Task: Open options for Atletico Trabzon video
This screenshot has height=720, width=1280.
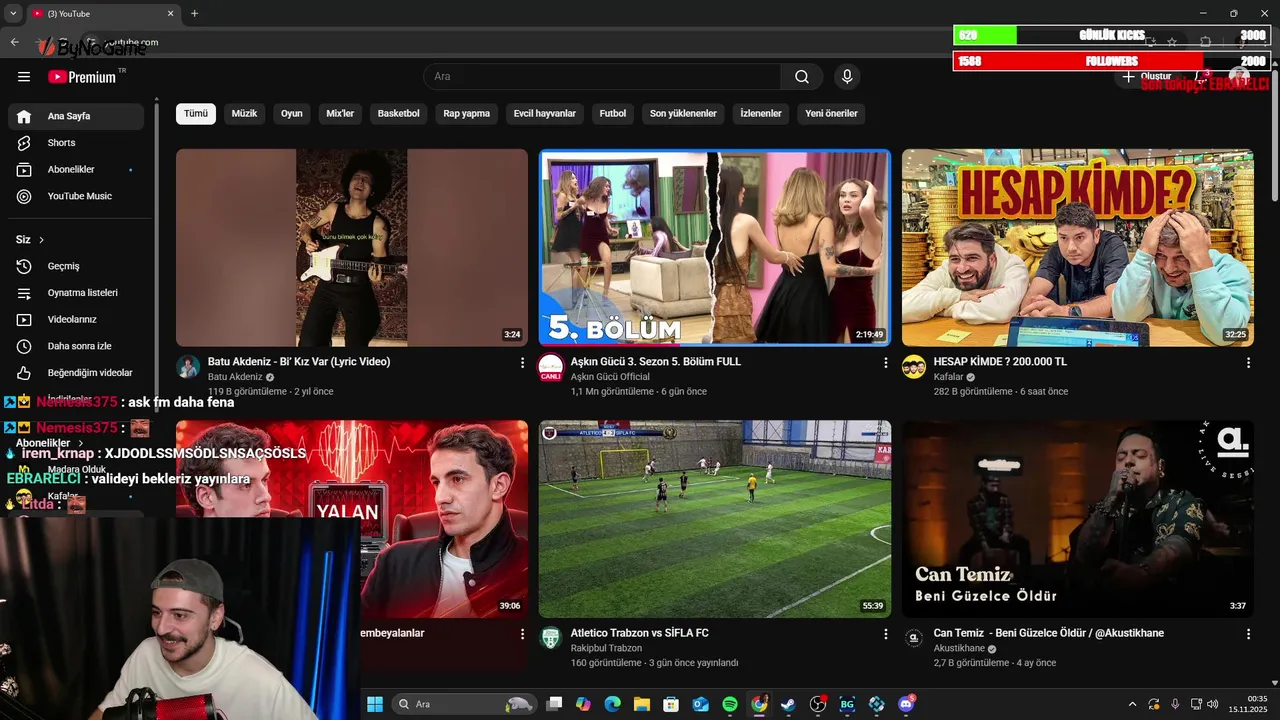Action: 885,634
